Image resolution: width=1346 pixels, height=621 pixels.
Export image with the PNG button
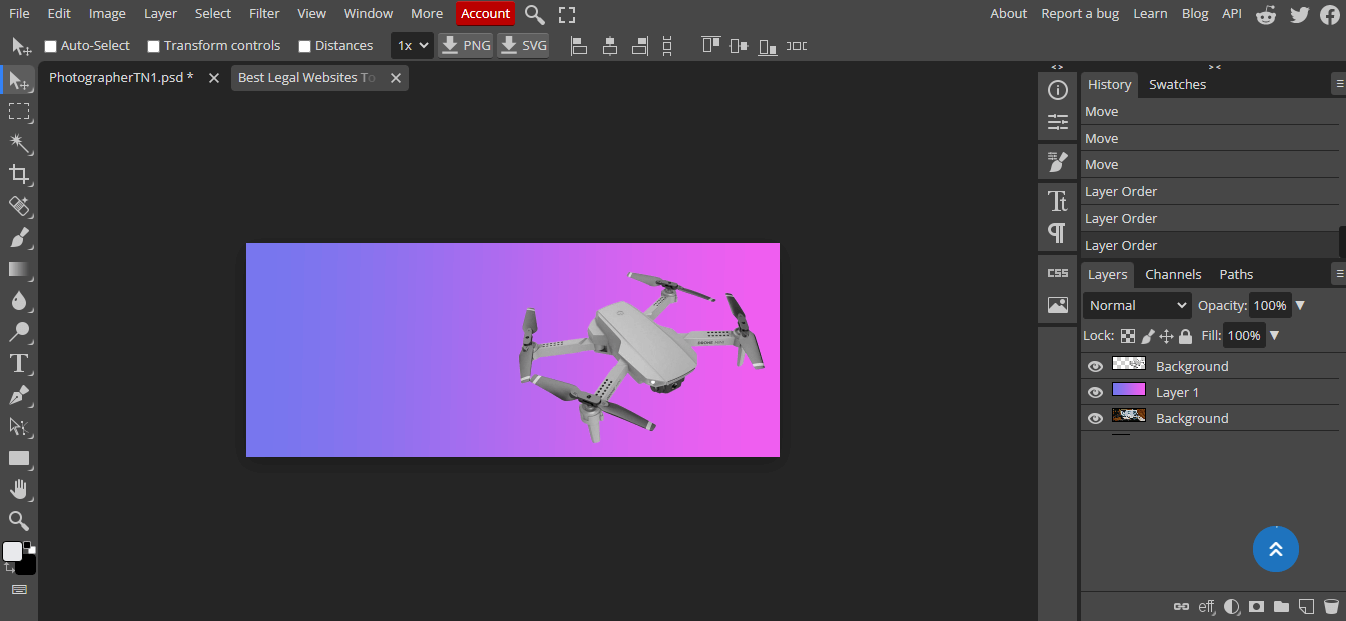pyautogui.click(x=466, y=46)
